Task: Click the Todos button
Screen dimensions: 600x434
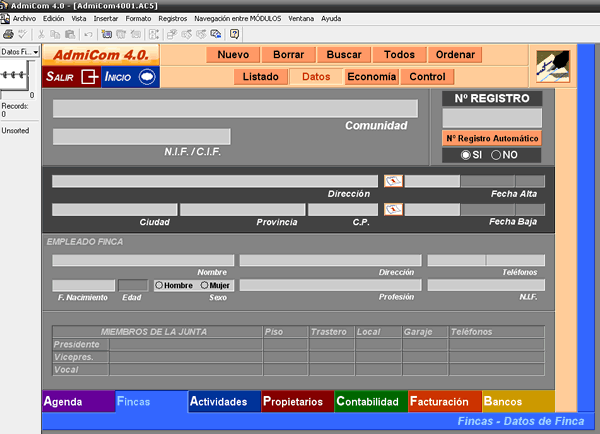Action: pos(399,55)
